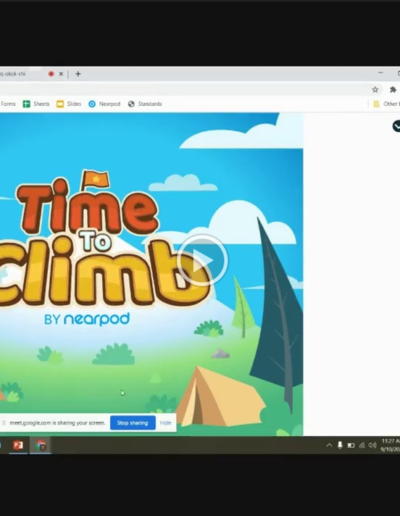The image size is (400, 516).
Task: Open the taskbar clock
Action: pyautogui.click(x=390, y=445)
